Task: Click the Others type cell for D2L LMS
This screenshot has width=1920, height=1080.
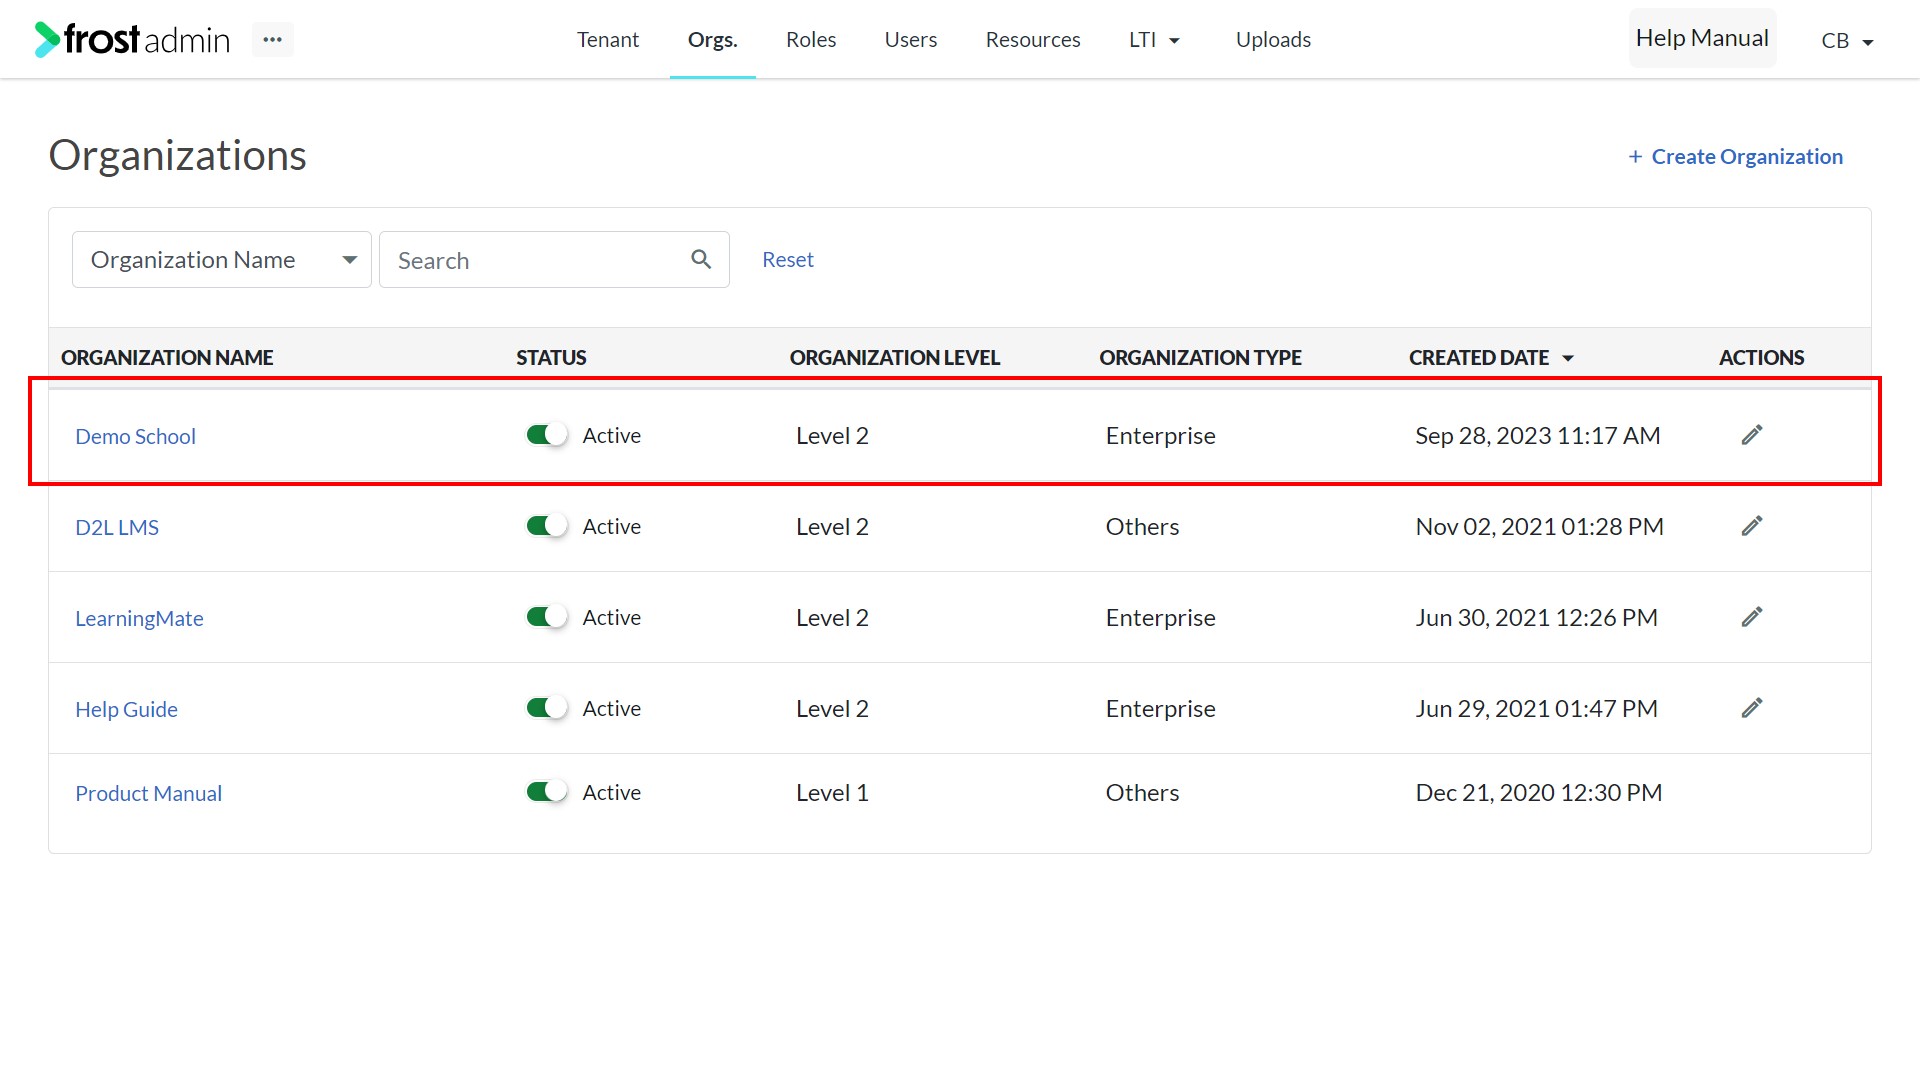Action: click(x=1142, y=527)
